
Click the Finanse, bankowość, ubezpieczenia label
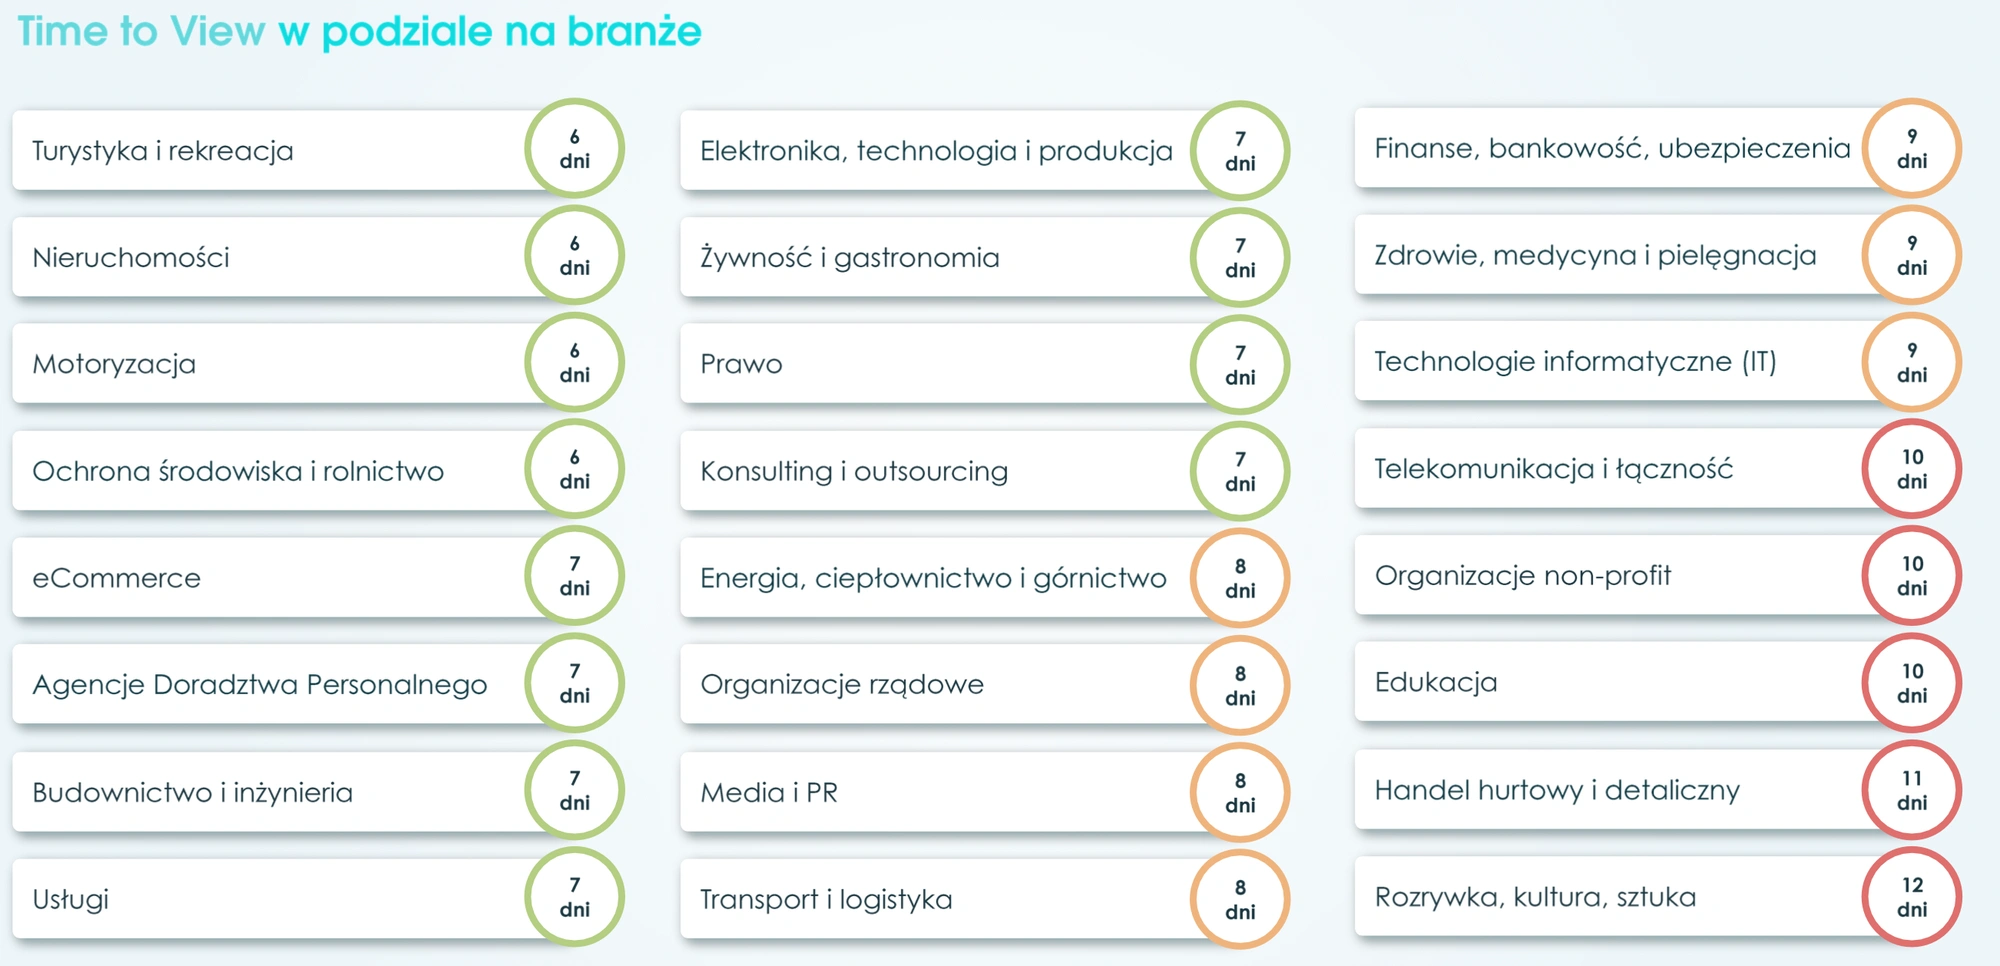coord(1612,148)
